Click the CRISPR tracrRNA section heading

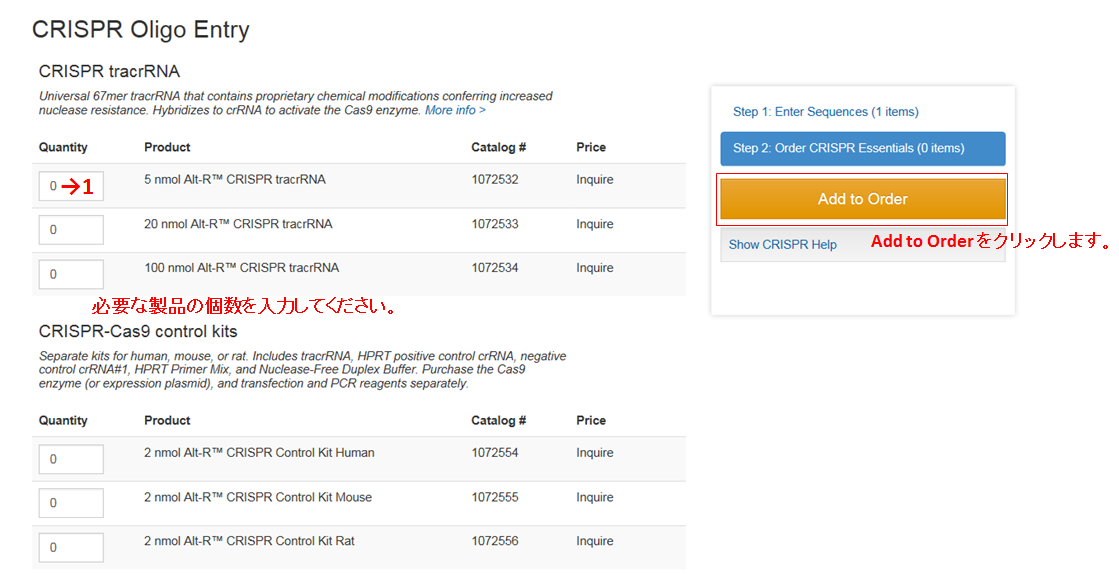click(109, 71)
